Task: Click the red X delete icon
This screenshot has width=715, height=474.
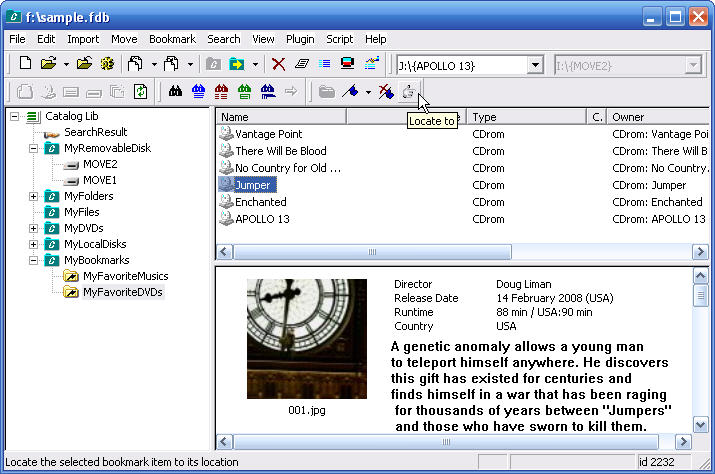Action: point(278,64)
